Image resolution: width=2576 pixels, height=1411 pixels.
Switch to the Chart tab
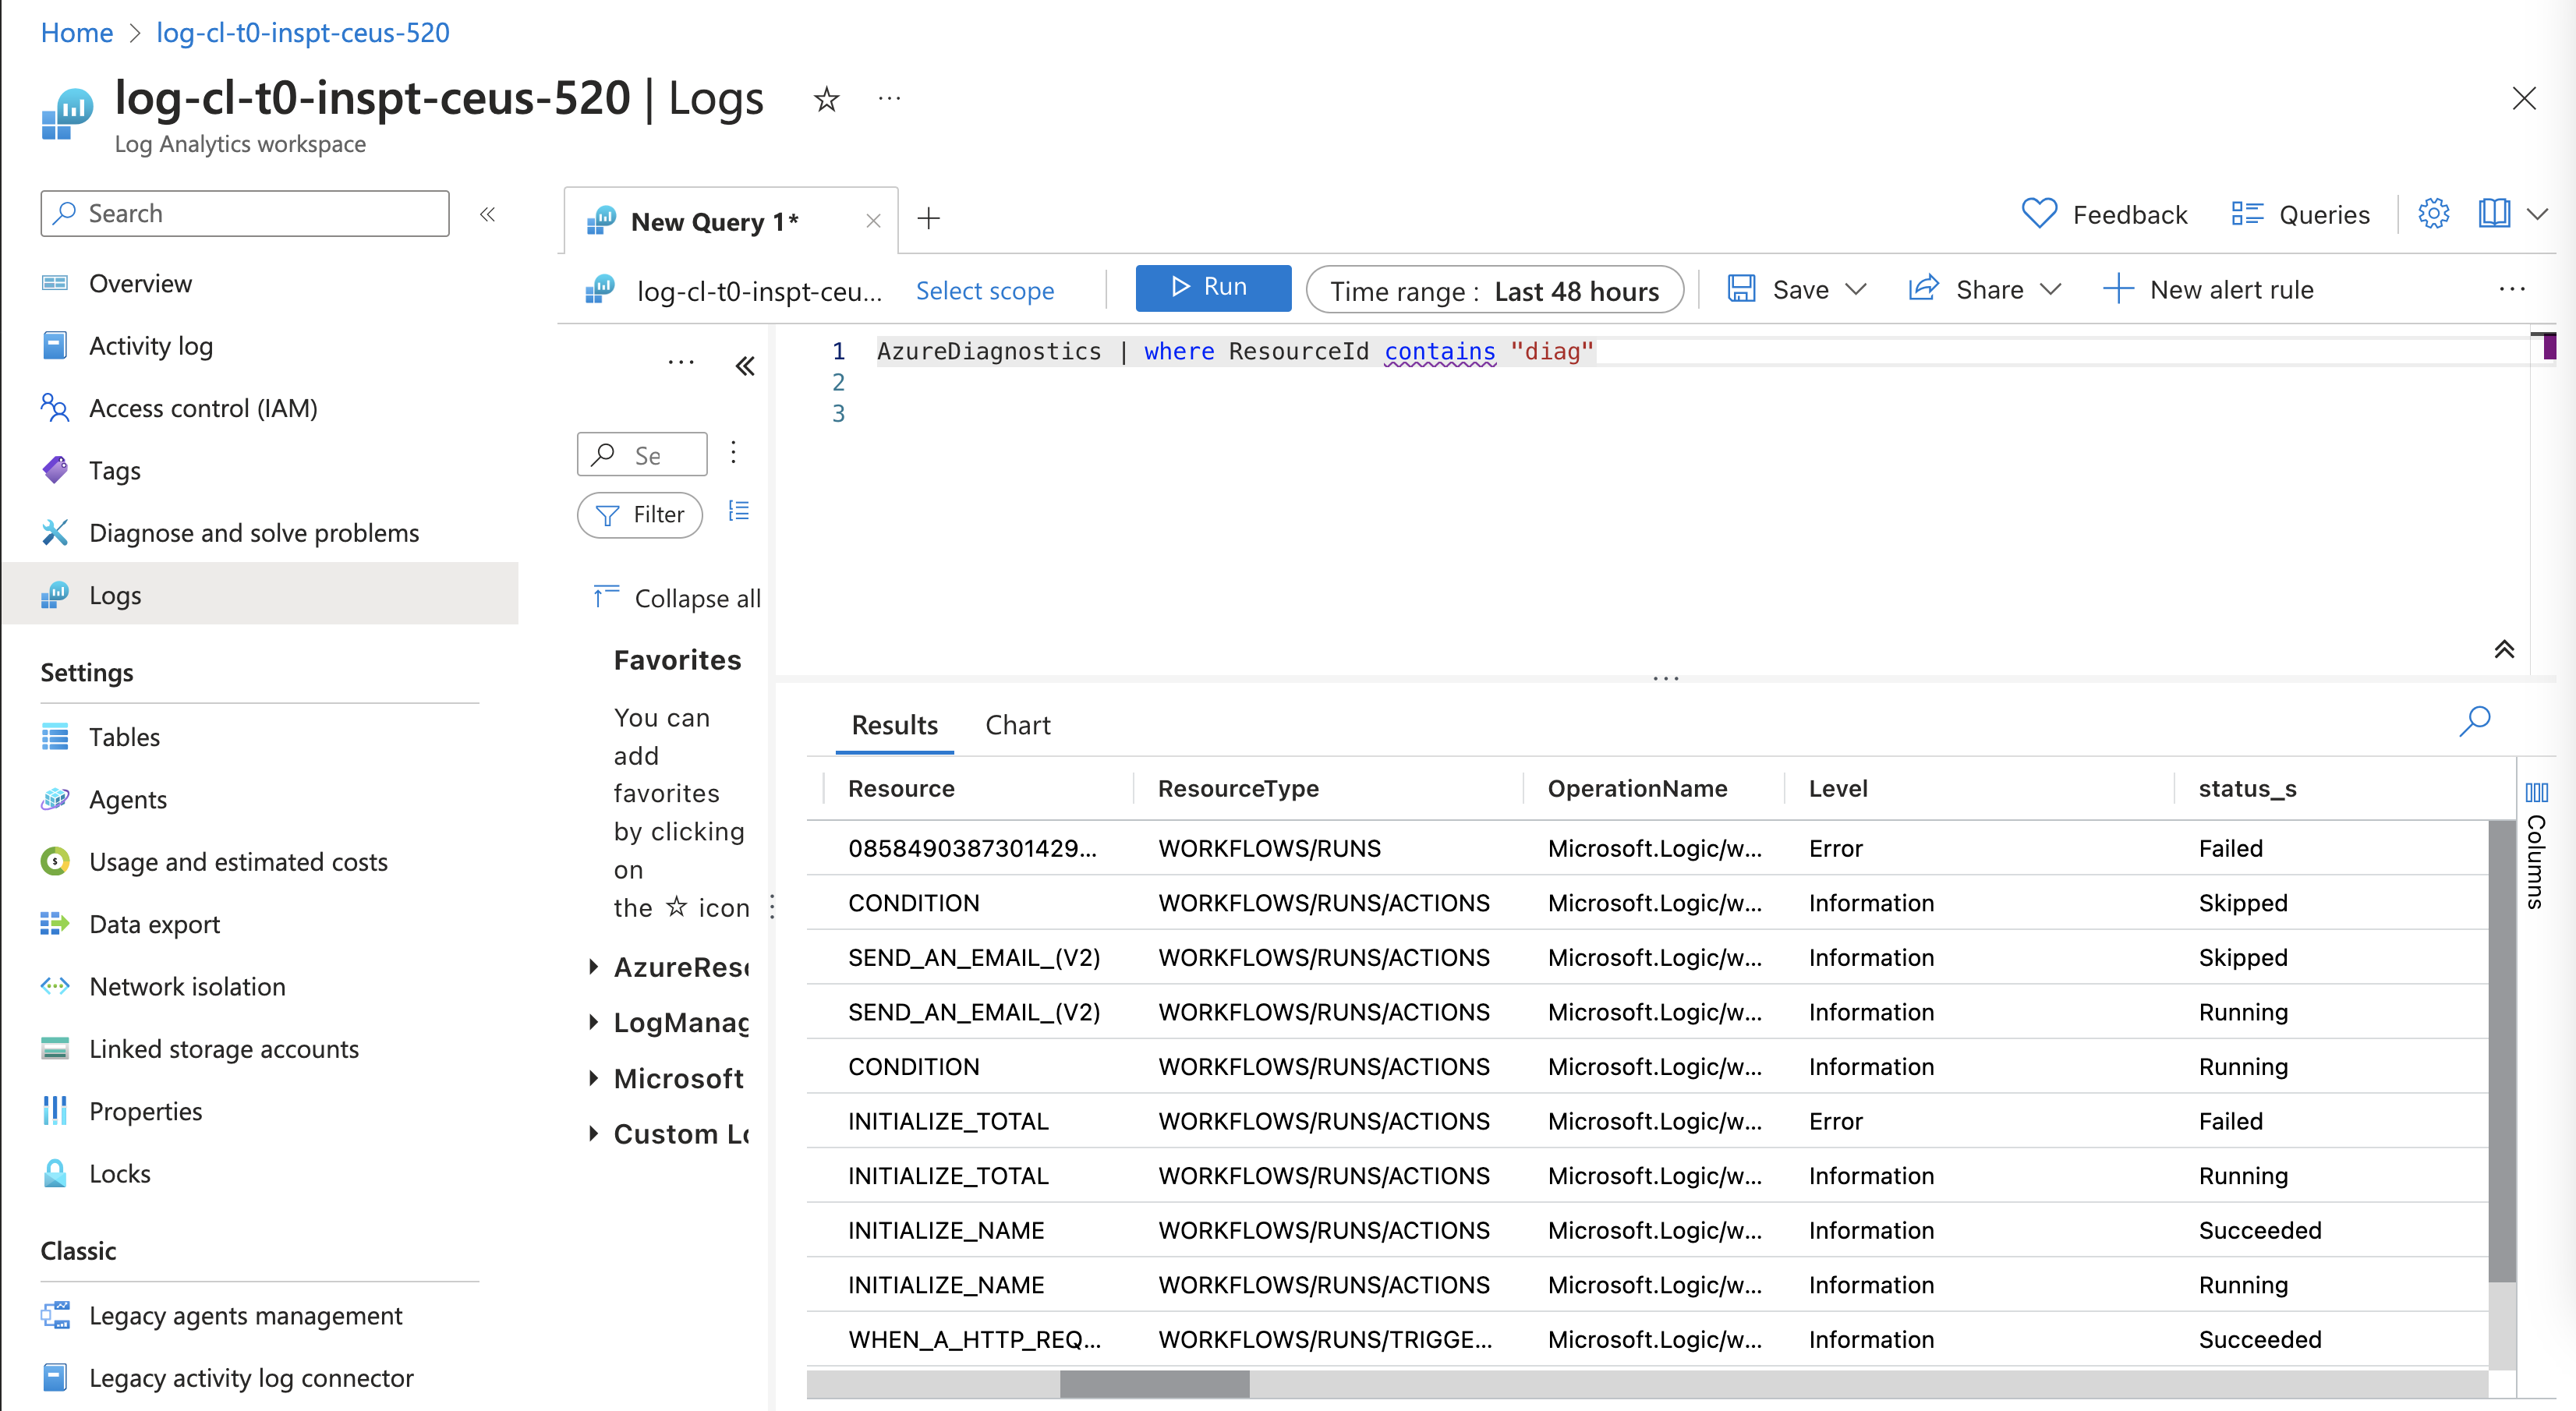point(1018,725)
